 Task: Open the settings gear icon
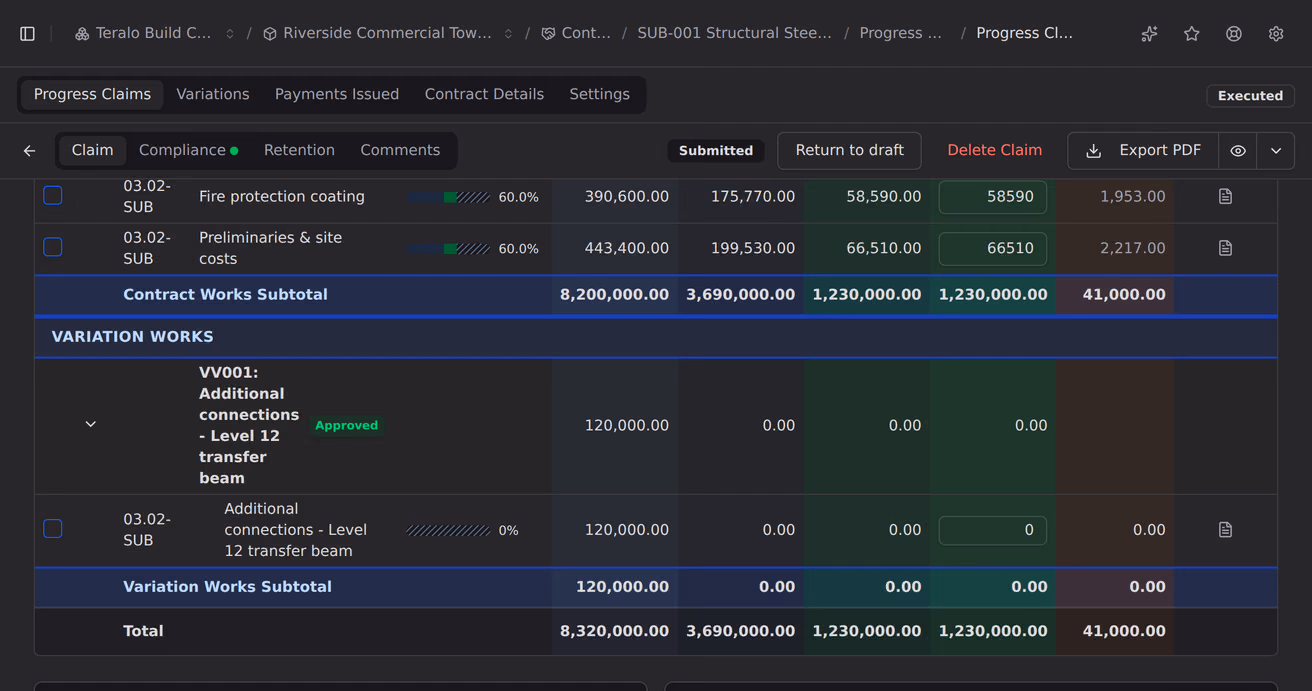point(1276,34)
